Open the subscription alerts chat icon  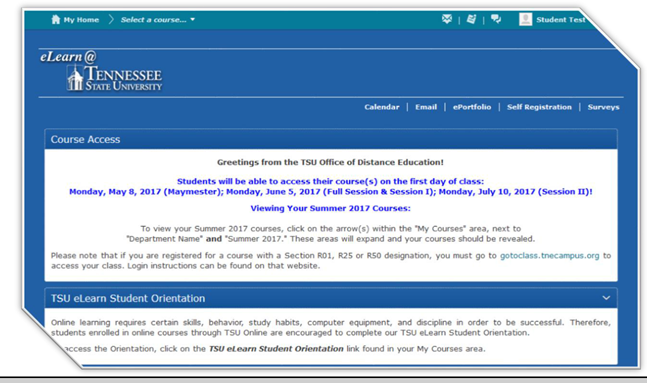coord(496,19)
